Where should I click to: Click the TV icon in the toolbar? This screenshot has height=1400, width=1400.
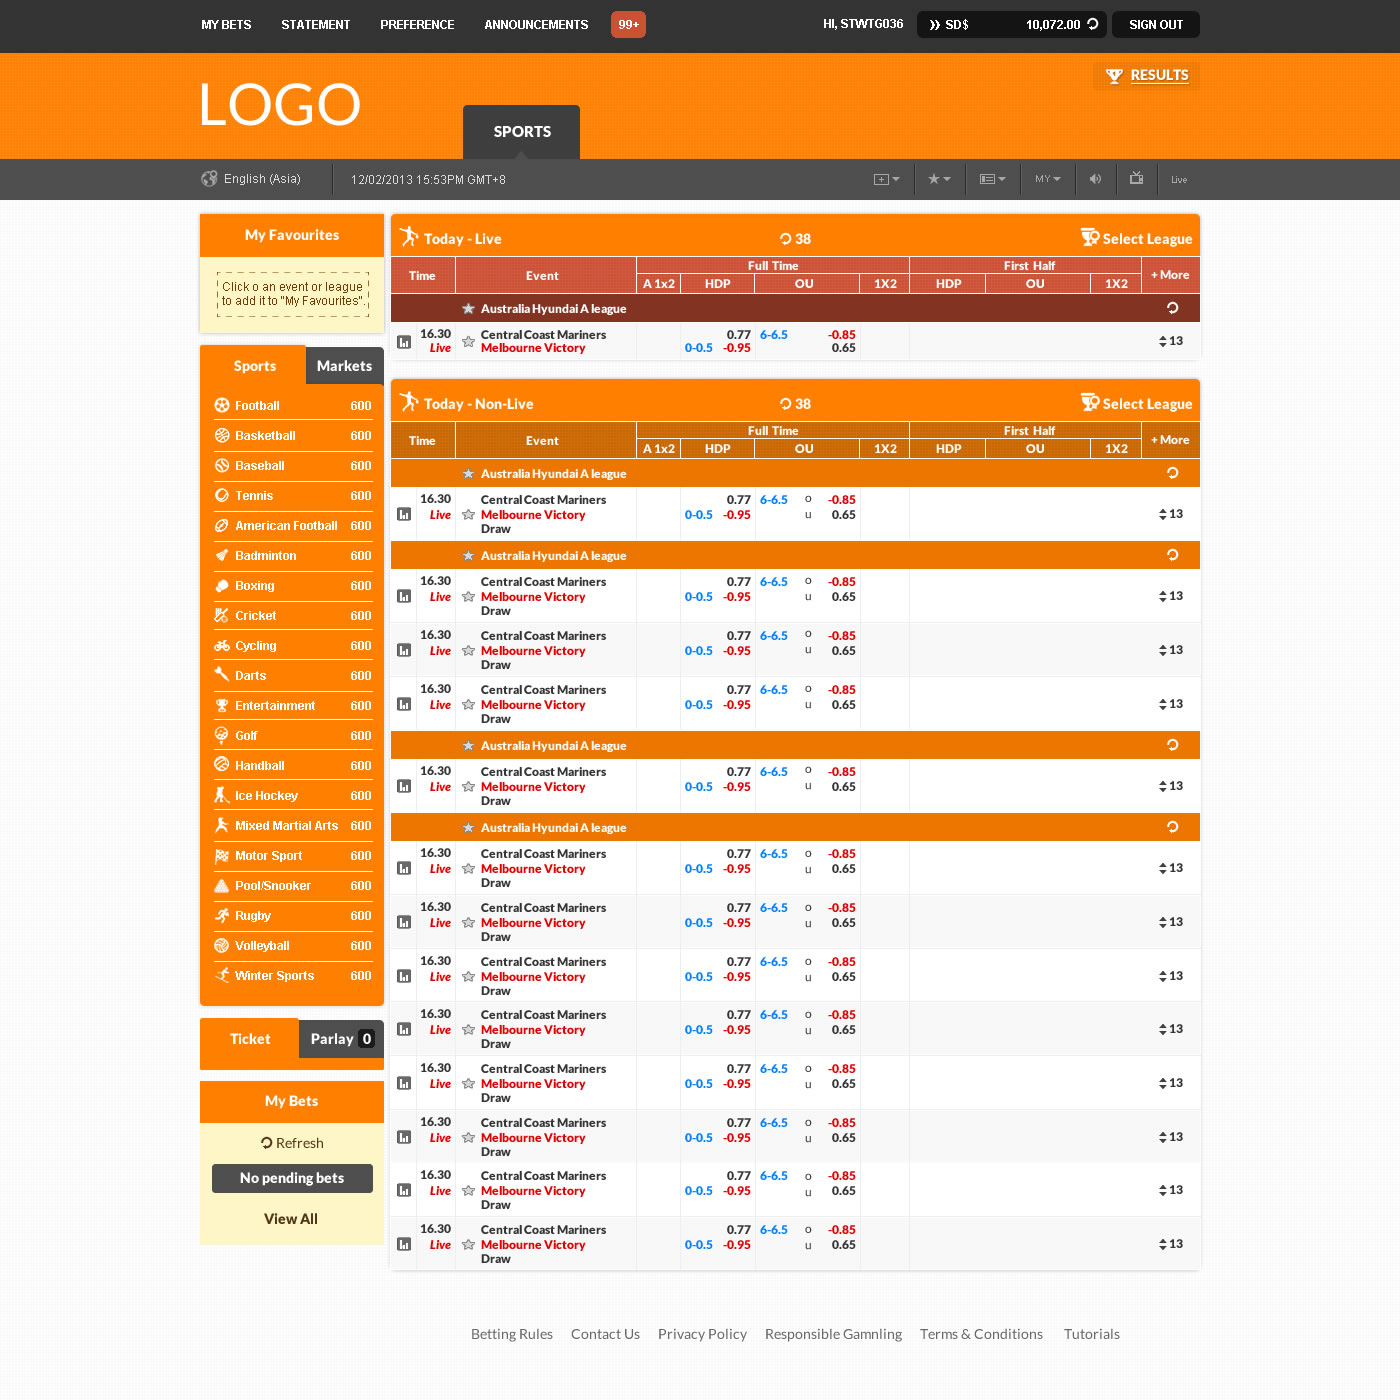coord(1136,179)
